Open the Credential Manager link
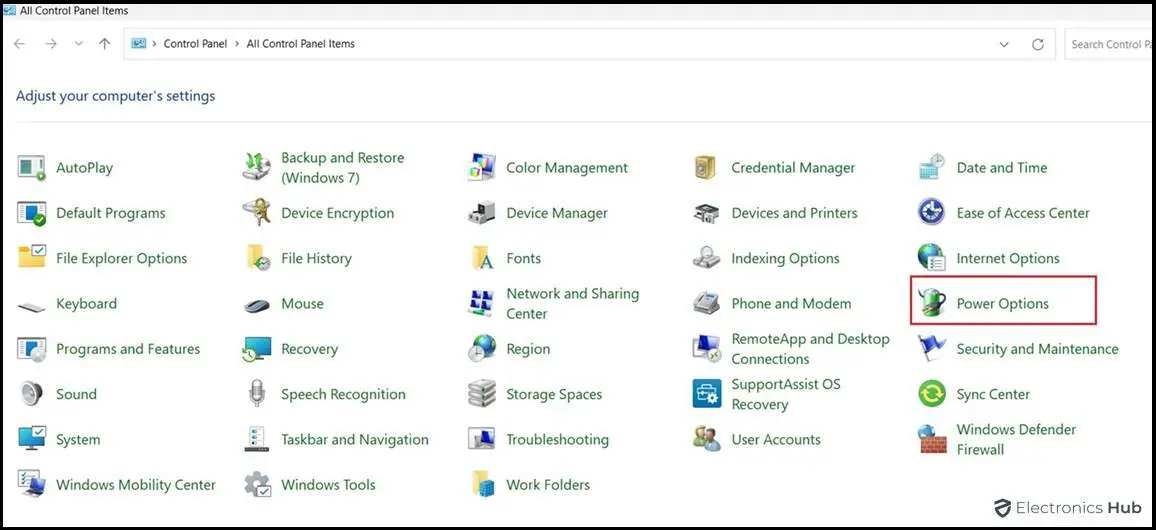 (x=793, y=168)
